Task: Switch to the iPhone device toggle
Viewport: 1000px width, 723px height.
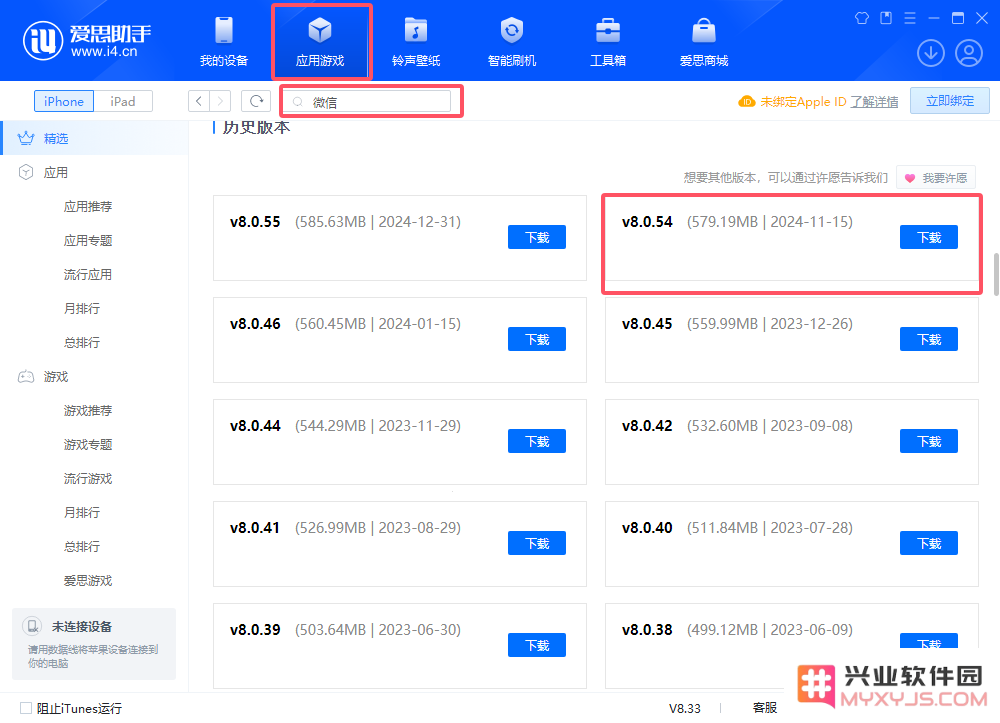Action: [64, 101]
